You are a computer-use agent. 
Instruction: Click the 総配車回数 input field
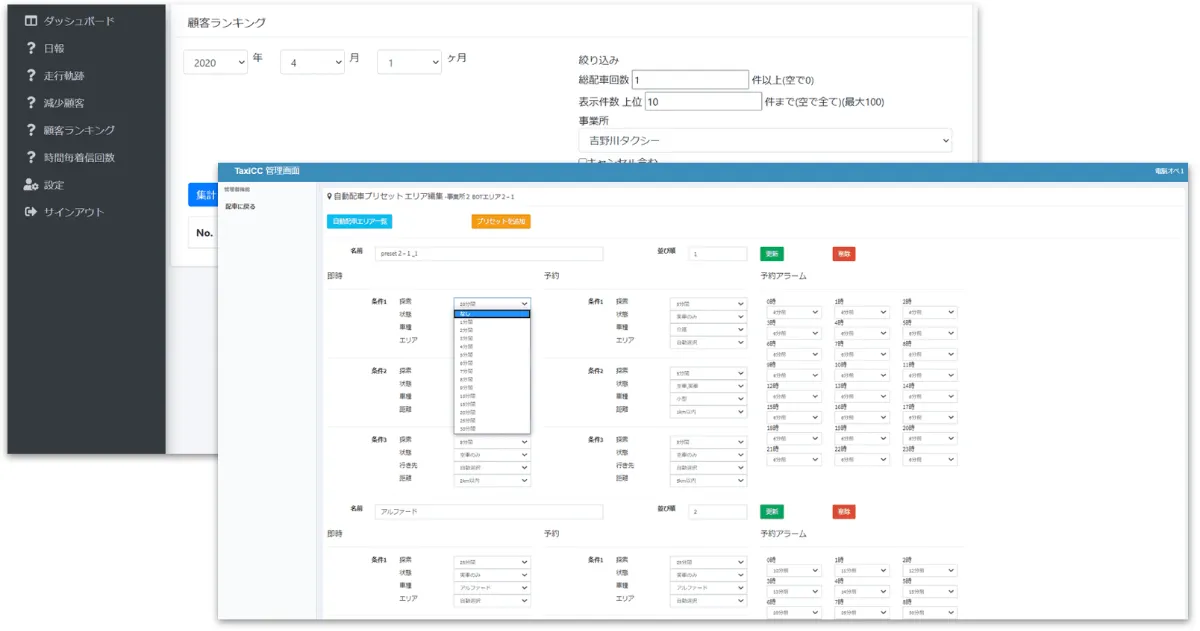(x=690, y=80)
